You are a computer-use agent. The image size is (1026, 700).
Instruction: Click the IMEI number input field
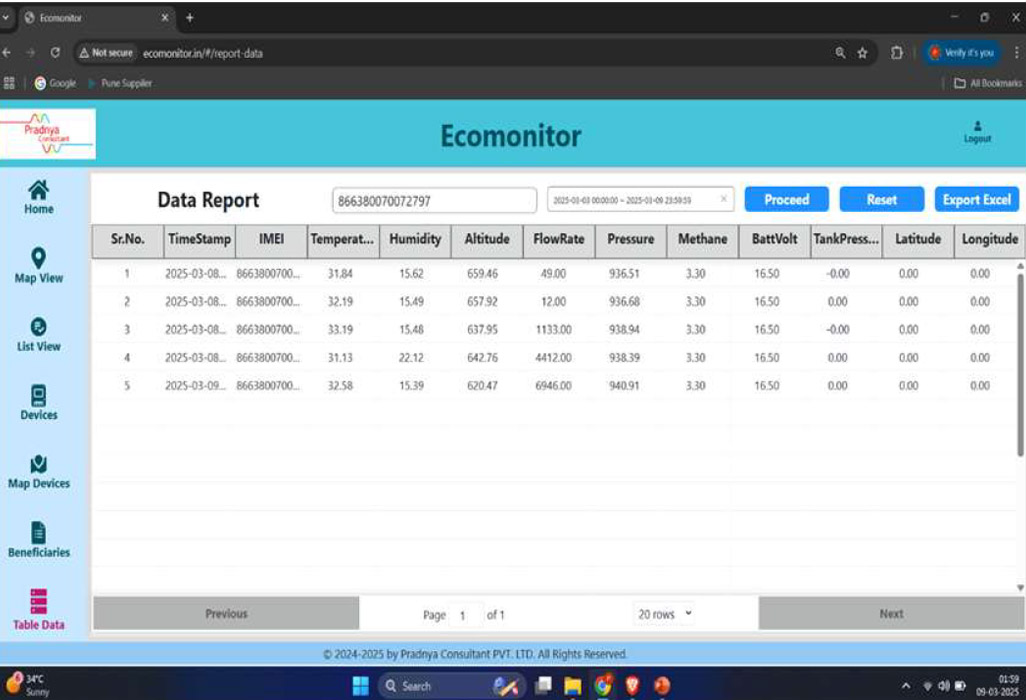pos(435,200)
